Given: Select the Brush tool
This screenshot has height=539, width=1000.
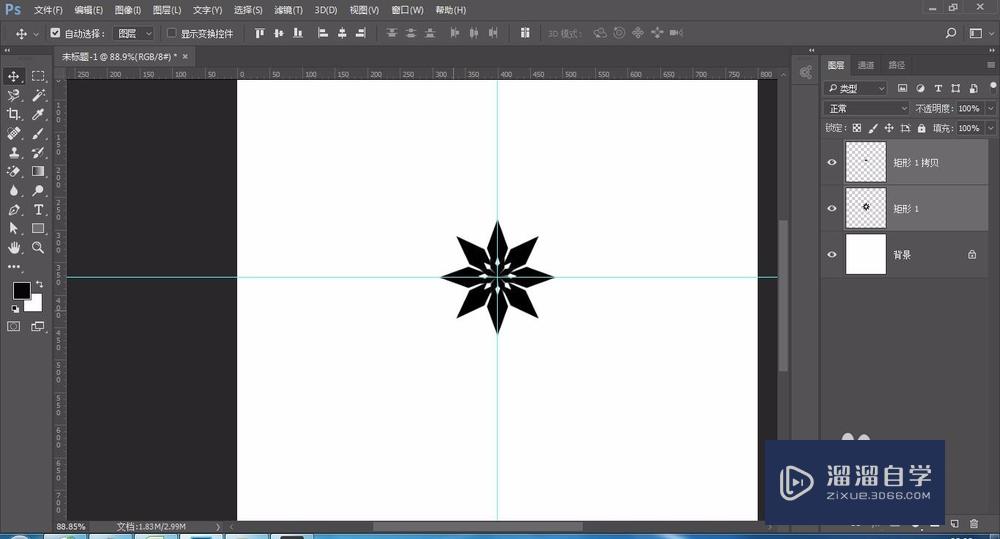Looking at the screenshot, I should click(x=38, y=133).
